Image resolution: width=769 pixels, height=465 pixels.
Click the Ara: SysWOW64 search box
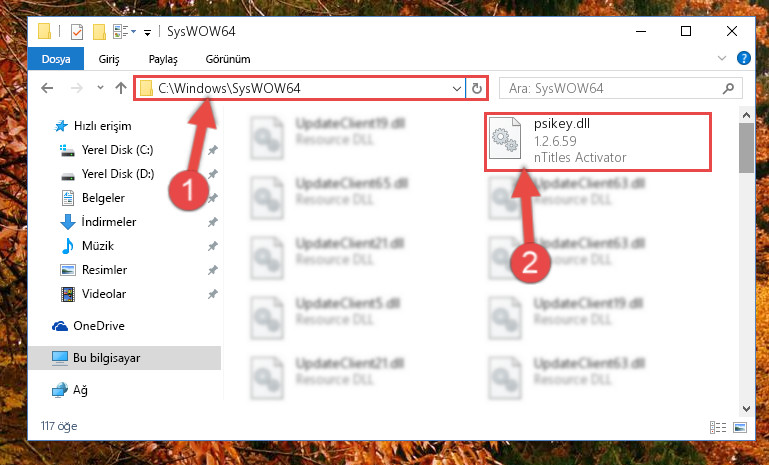[x=613, y=88]
